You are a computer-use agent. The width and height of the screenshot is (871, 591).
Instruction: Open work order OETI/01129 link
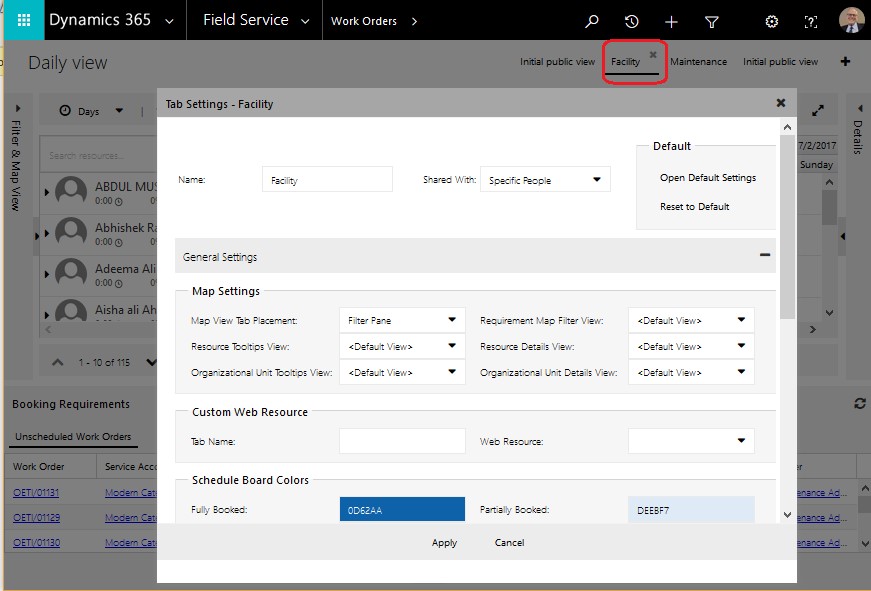37,518
